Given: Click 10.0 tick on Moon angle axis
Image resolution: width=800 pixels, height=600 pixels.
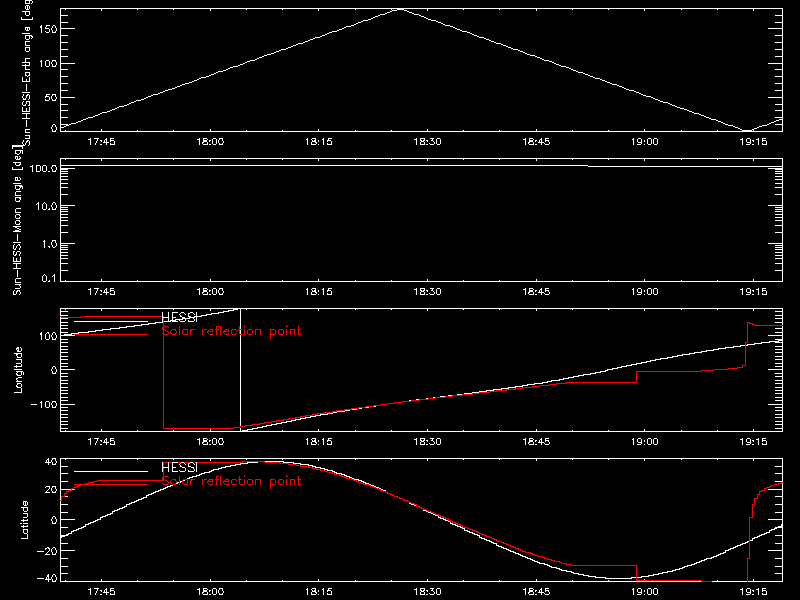Looking at the screenshot, I should pyautogui.click(x=46, y=206).
